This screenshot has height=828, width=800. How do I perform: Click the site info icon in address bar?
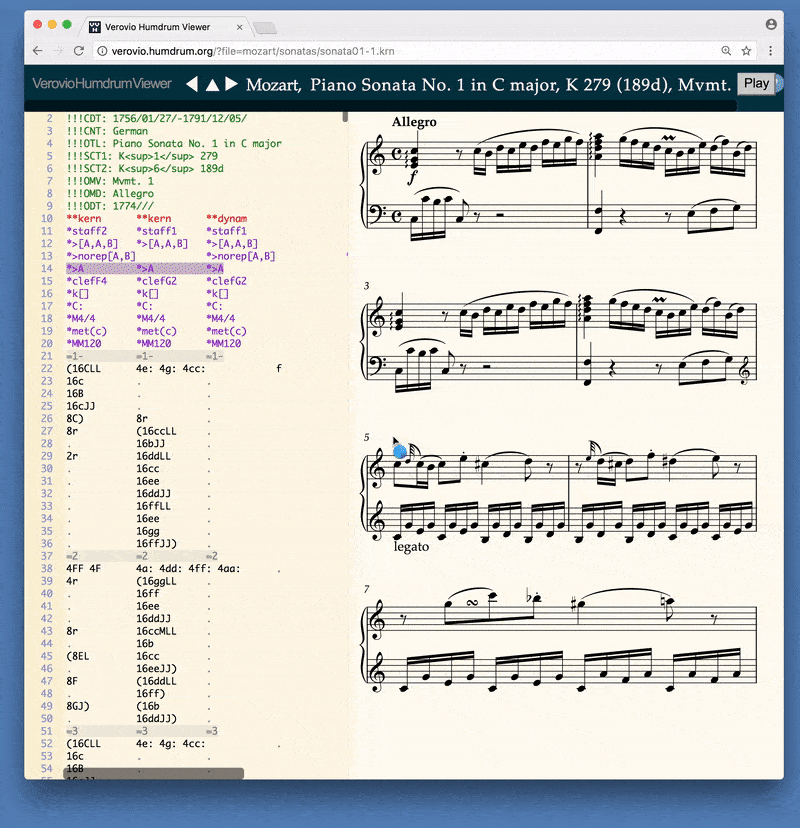tap(102, 51)
